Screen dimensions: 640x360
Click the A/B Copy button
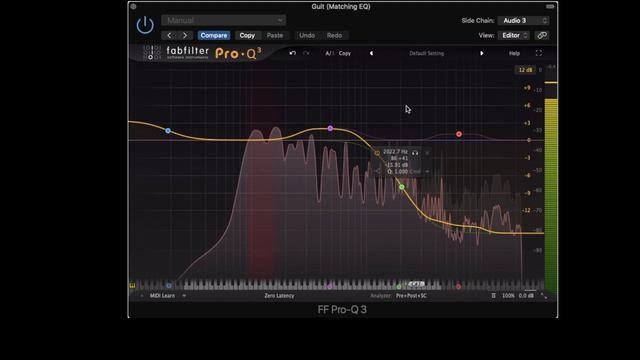[344, 53]
